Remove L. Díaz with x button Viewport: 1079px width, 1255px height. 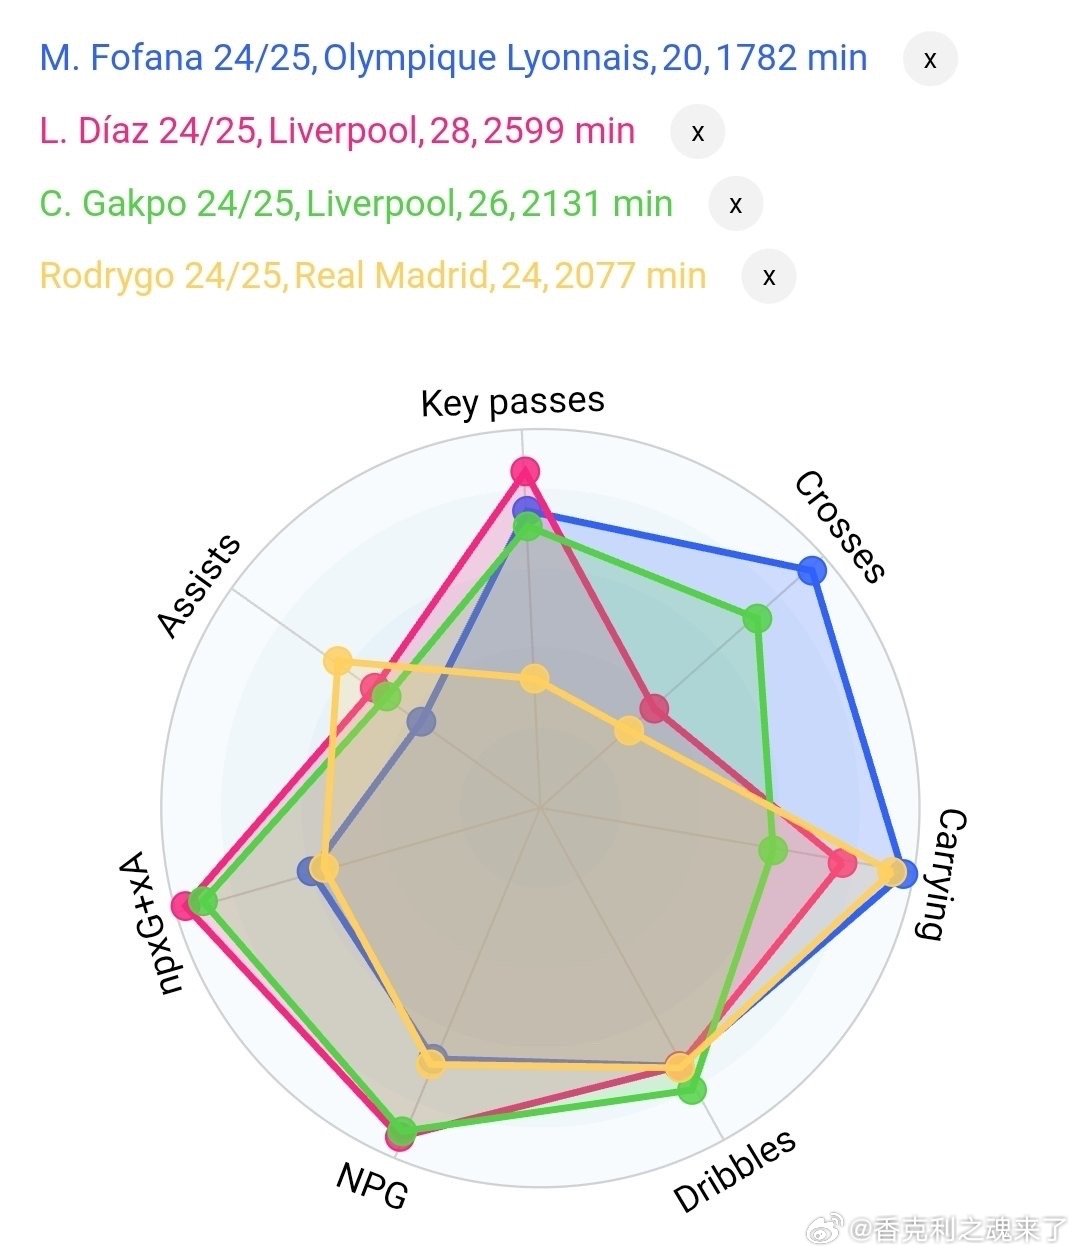point(698,132)
